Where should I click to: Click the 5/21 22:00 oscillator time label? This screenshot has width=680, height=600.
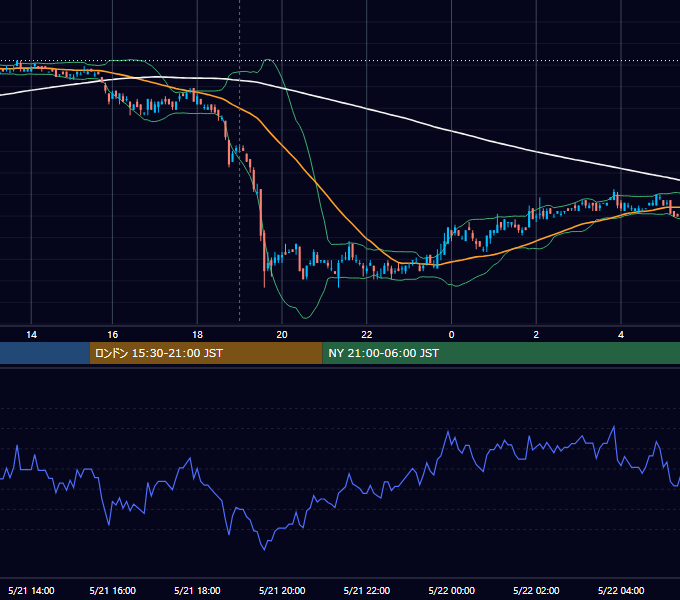pyautogui.click(x=367, y=590)
